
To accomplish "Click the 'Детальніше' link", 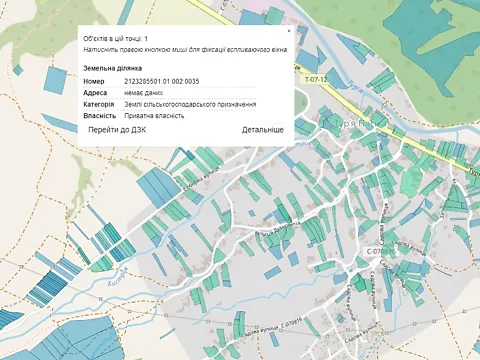I will coord(263,130).
